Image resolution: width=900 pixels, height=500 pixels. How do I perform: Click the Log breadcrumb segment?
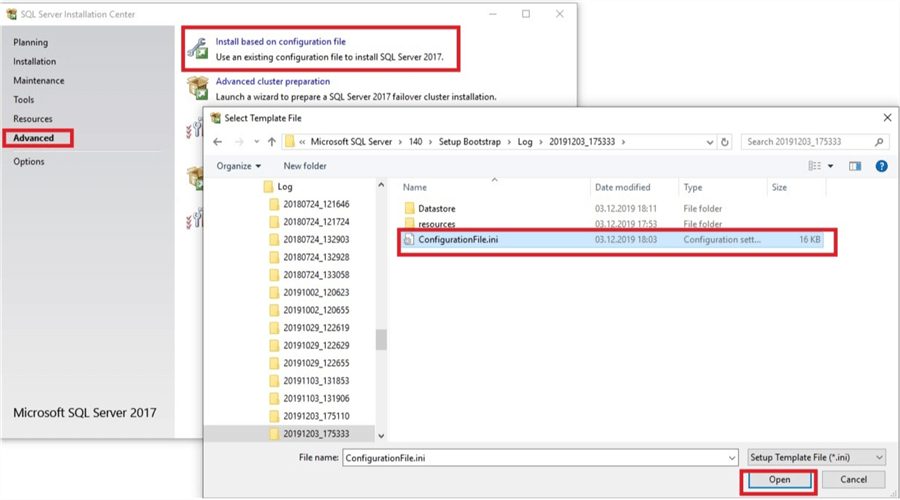525,142
